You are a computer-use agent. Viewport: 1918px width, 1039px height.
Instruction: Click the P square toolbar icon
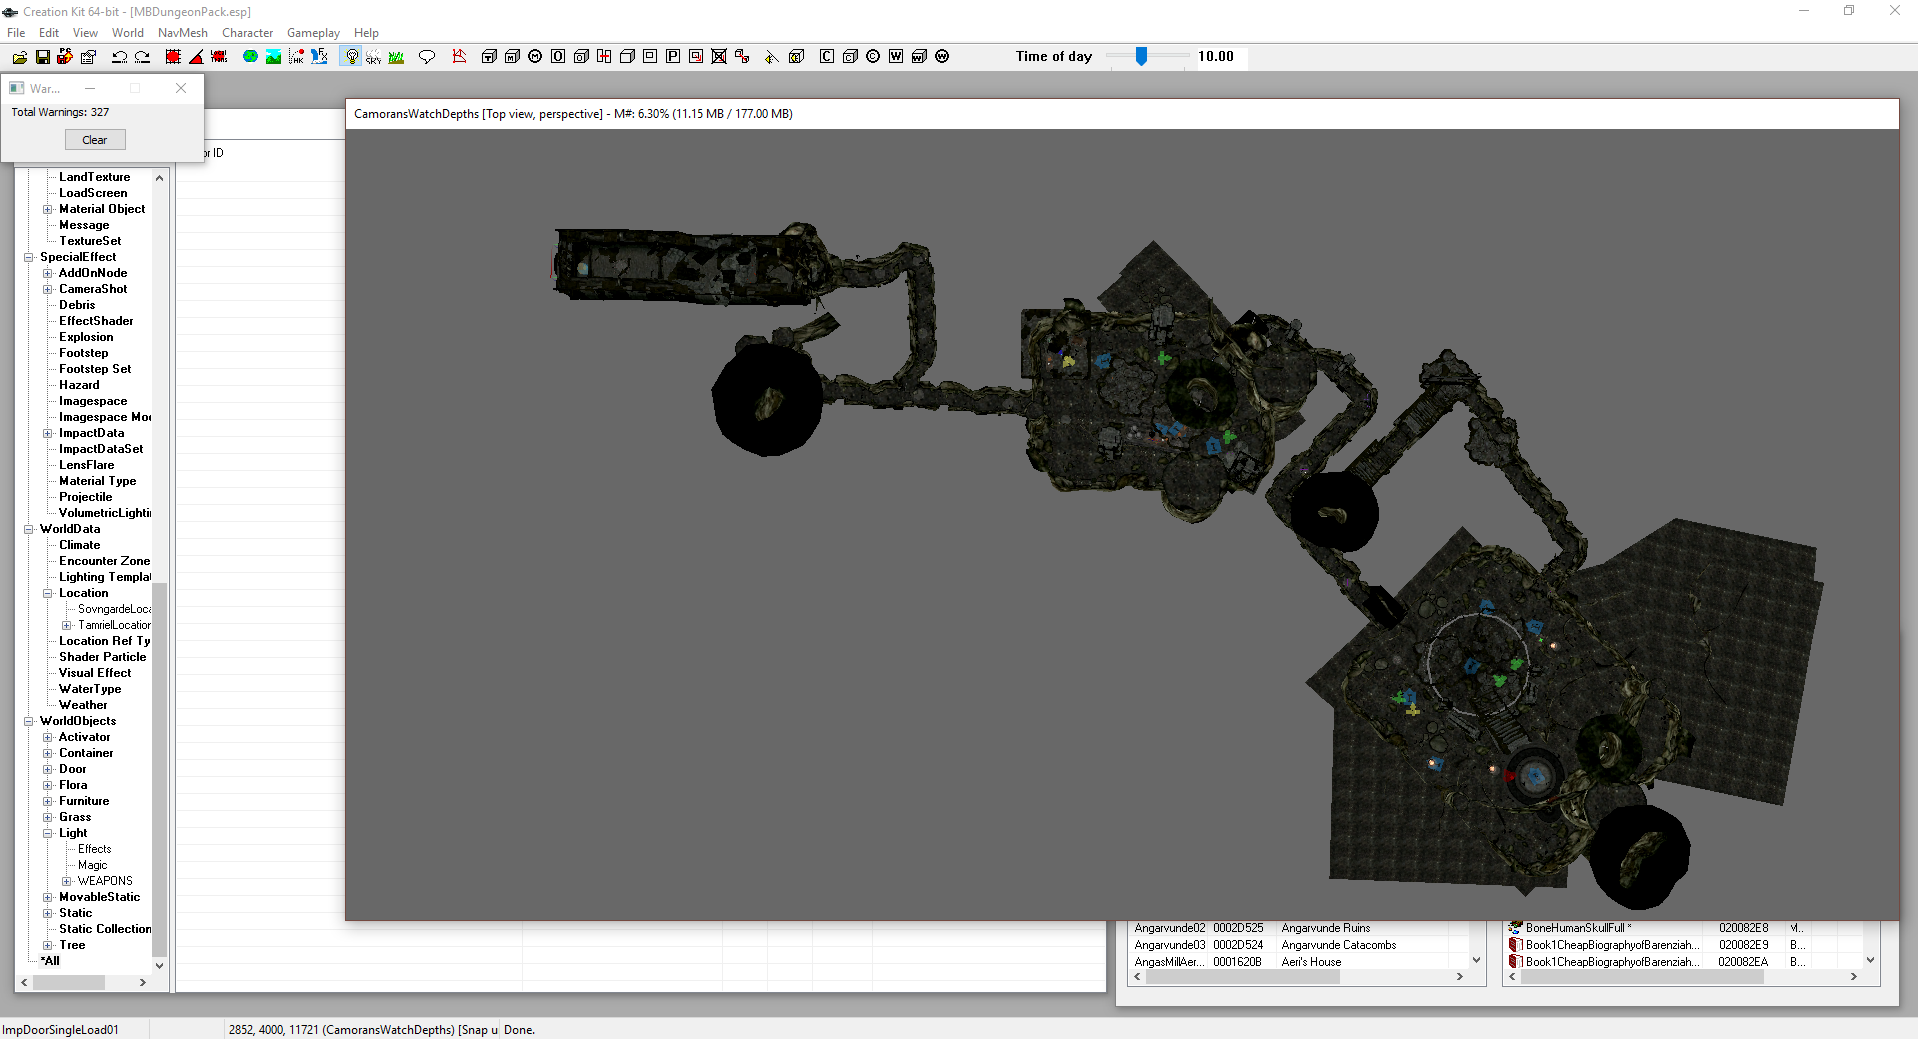pos(673,57)
